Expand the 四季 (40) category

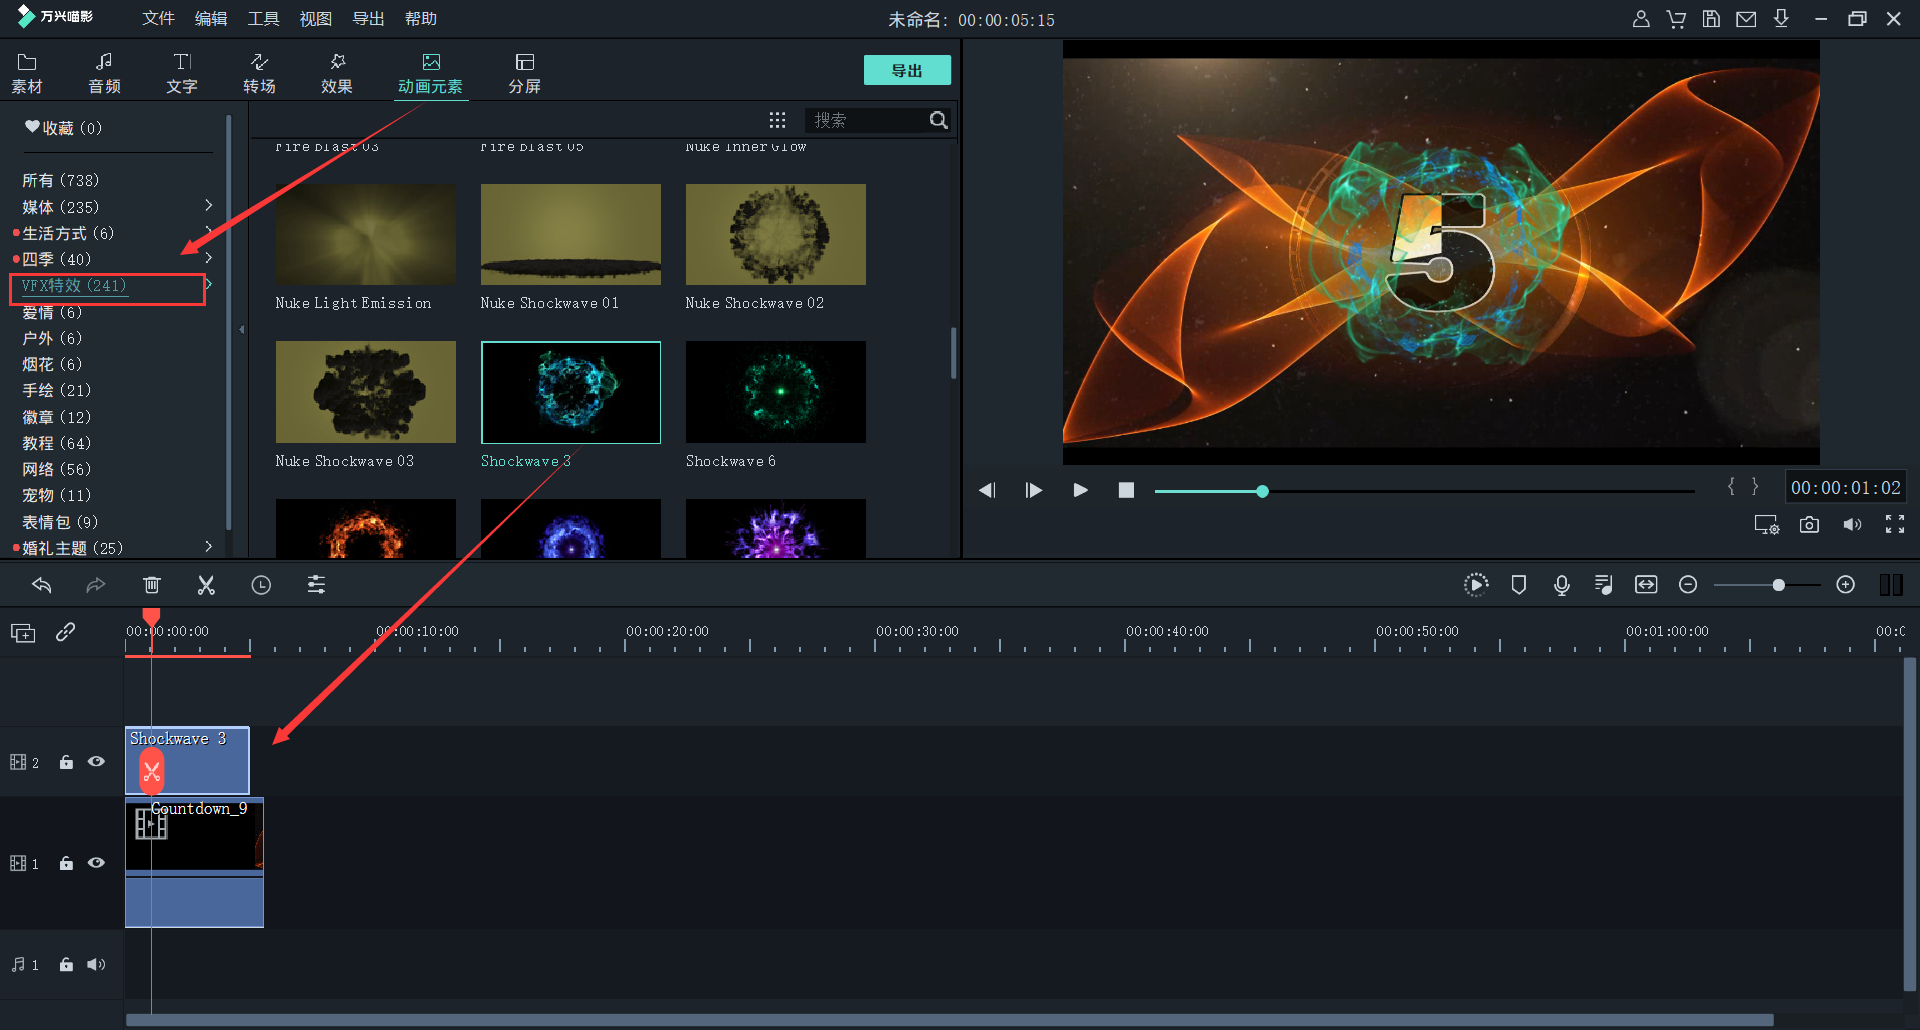point(208,258)
